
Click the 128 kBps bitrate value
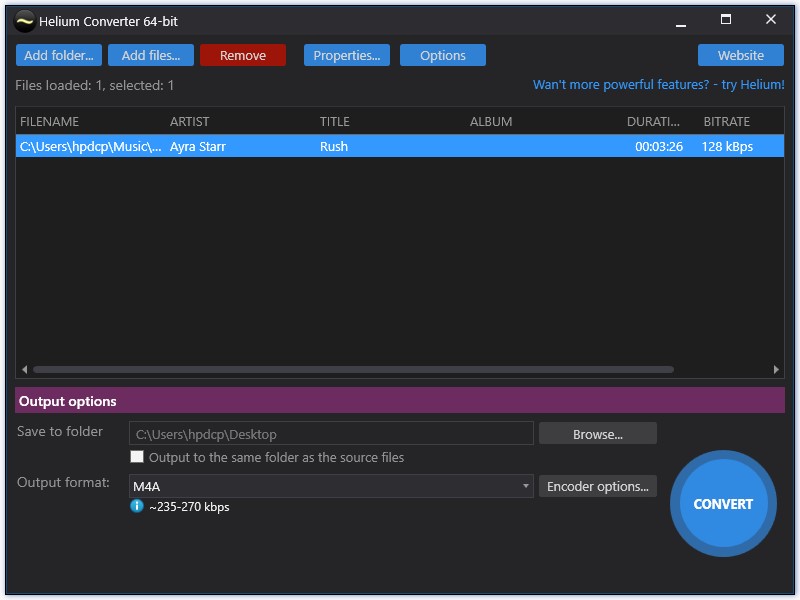(x=727, y=146)
